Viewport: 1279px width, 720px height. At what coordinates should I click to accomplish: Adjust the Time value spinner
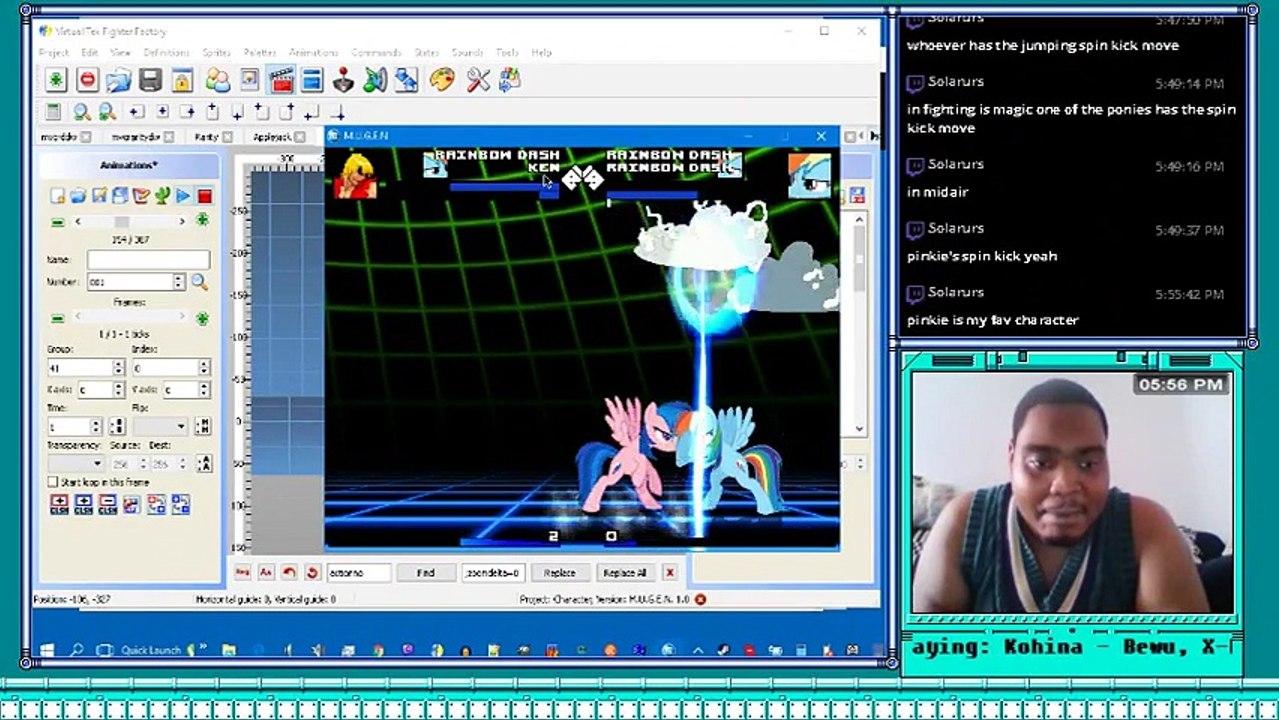click(96, 427)
